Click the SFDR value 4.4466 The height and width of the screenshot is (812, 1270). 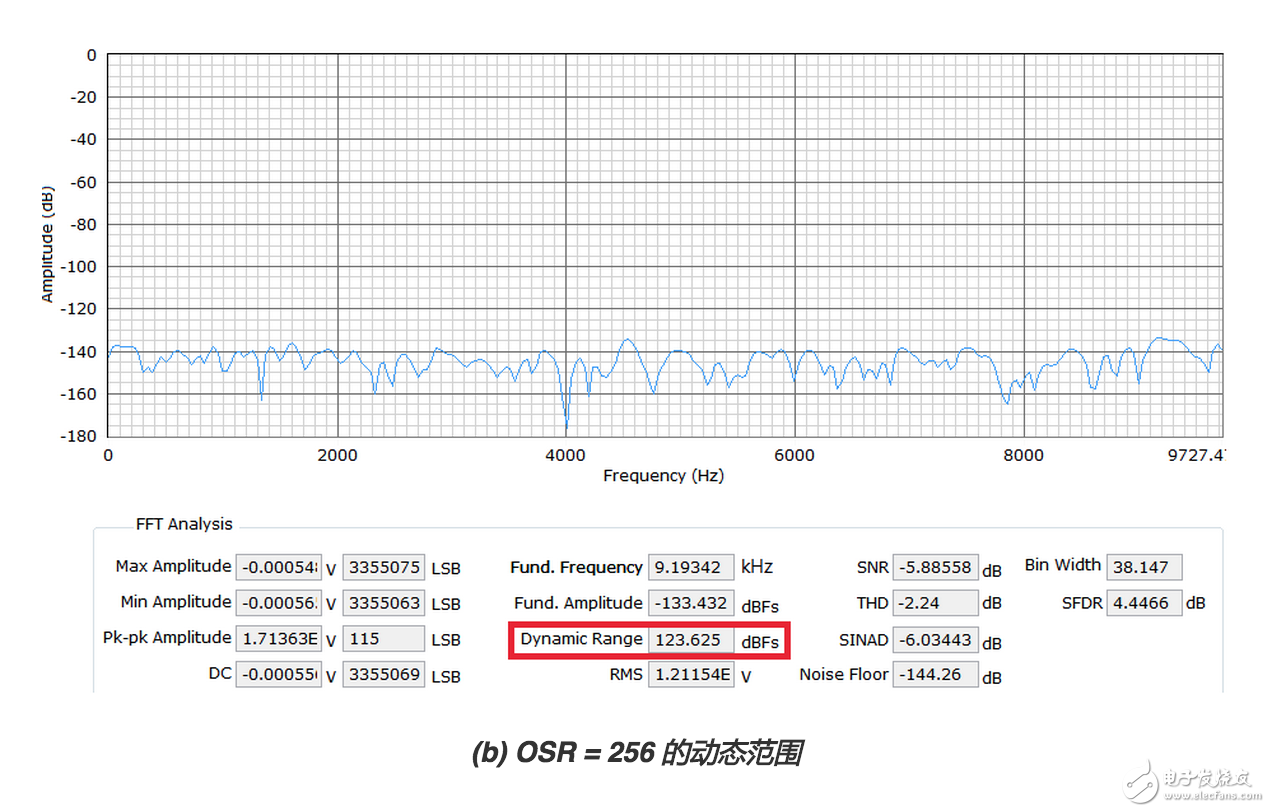[1144, 603]
